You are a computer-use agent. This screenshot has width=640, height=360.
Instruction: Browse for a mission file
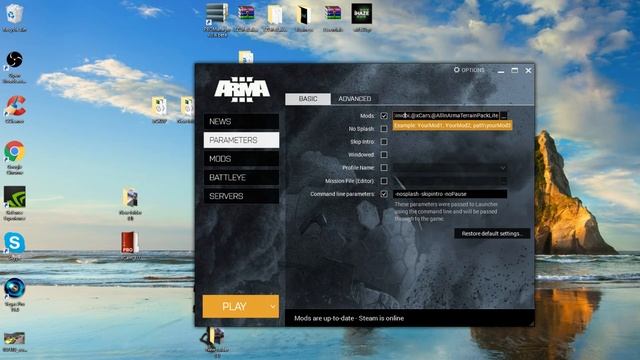[x=504, y=181]
